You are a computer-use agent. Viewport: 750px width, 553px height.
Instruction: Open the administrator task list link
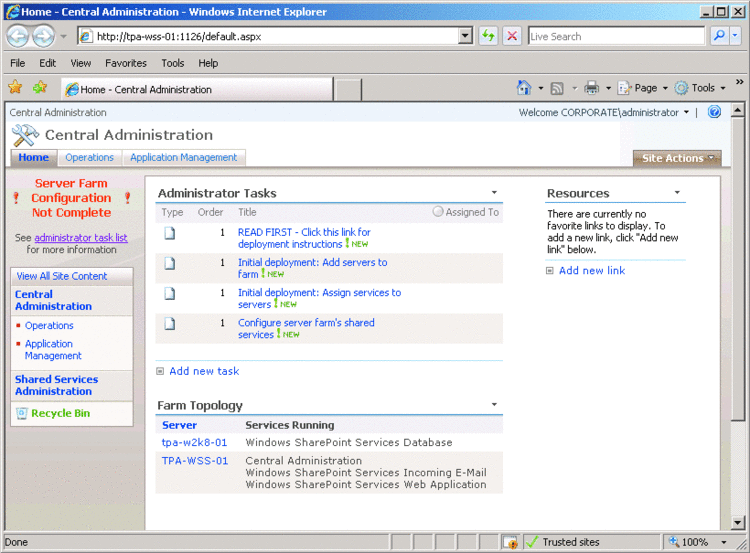(81, 238)
